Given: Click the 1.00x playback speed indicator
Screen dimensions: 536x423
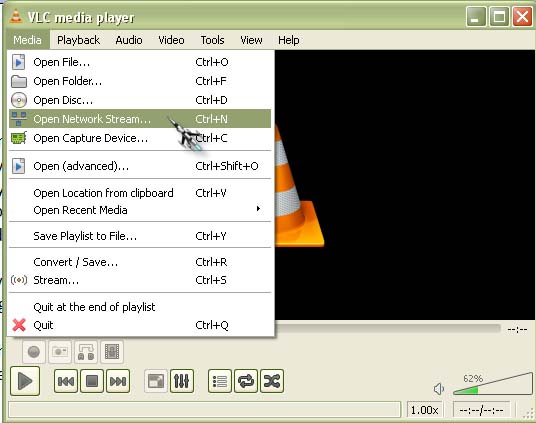Looking at the screenshot, I should [424, 410].
